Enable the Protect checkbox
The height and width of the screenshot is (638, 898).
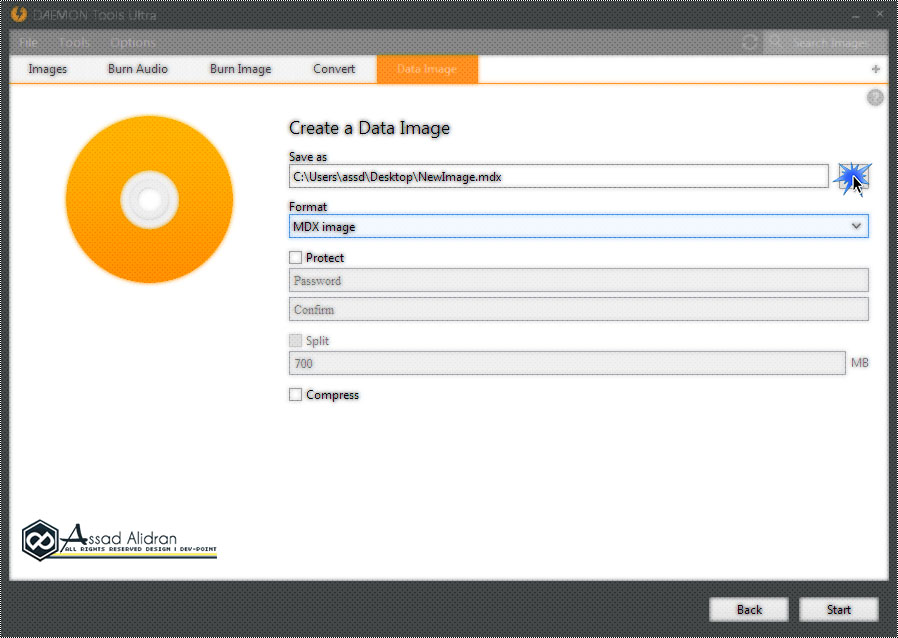(x=296, y=258)
